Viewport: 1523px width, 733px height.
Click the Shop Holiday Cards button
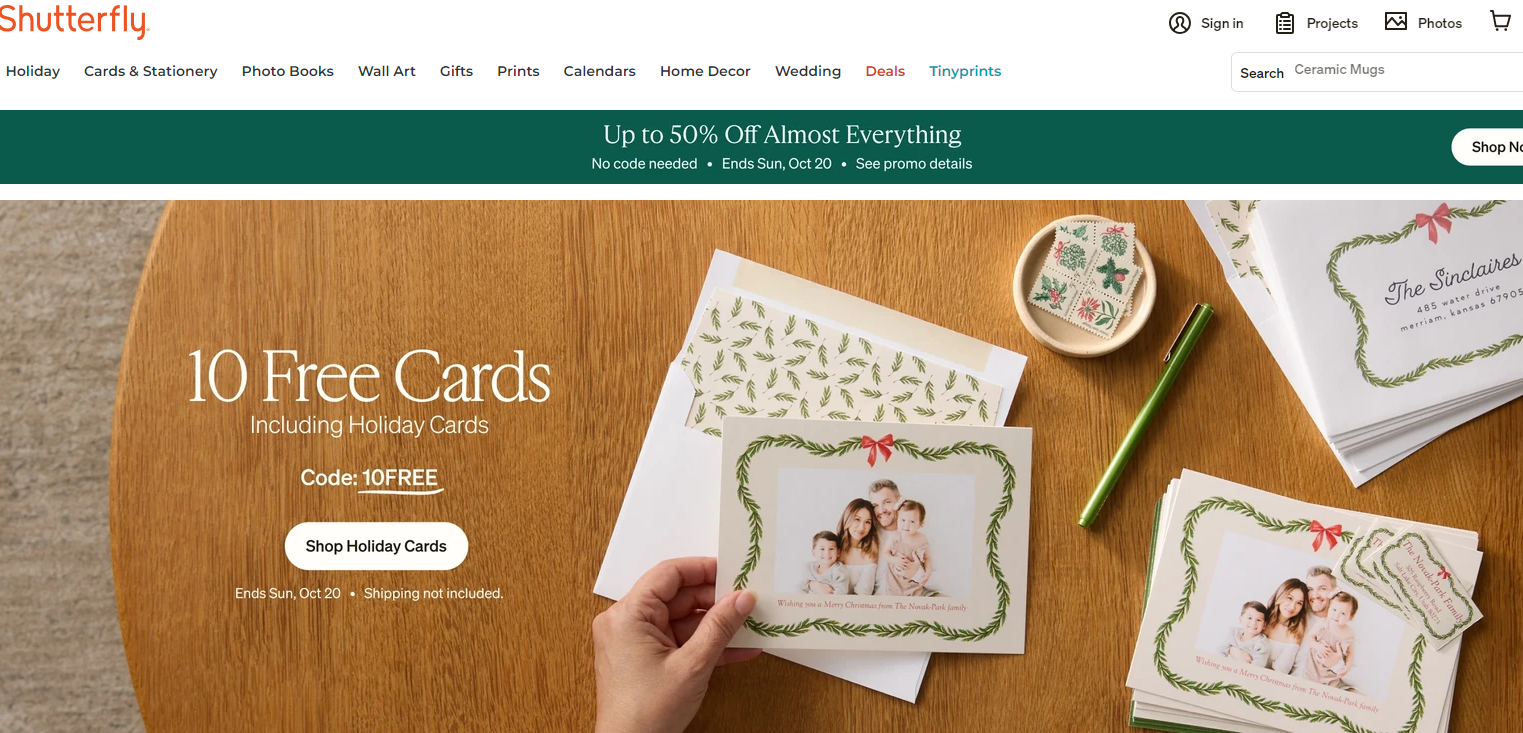tap(376, 546)
